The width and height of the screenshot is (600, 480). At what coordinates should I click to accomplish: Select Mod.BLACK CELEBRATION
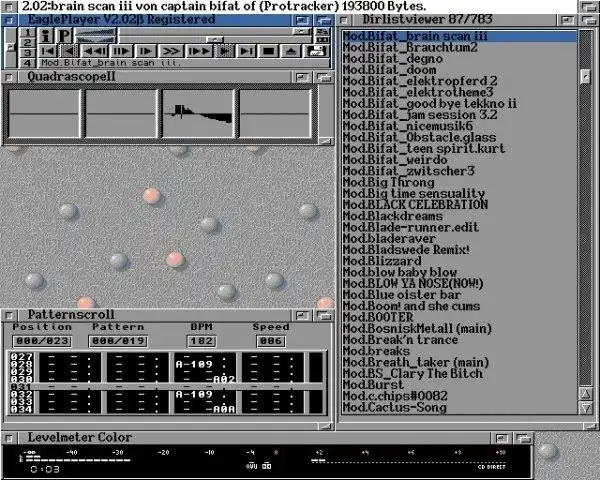[459, 205]
